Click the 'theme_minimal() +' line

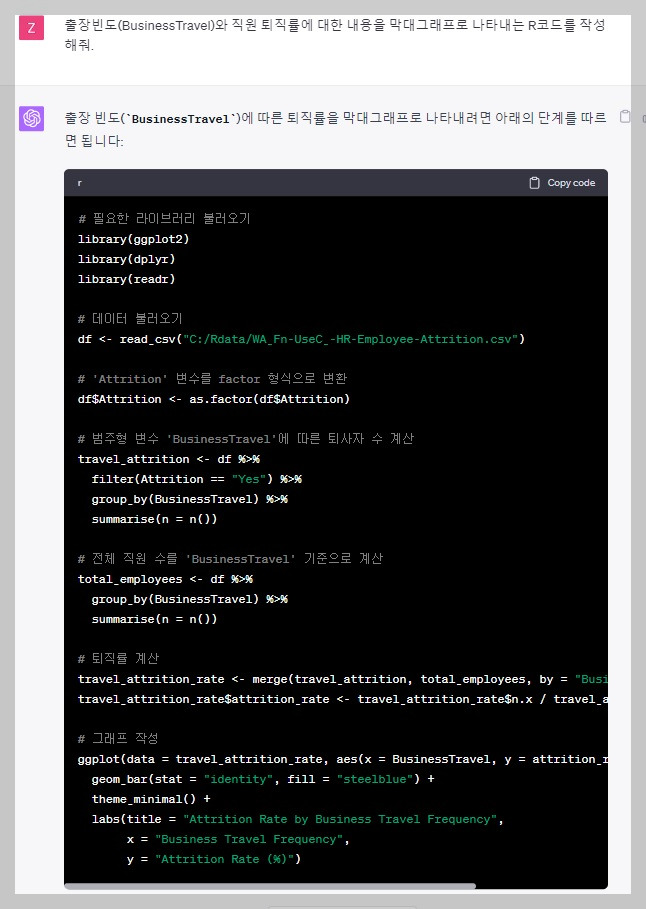click(151, 799)
